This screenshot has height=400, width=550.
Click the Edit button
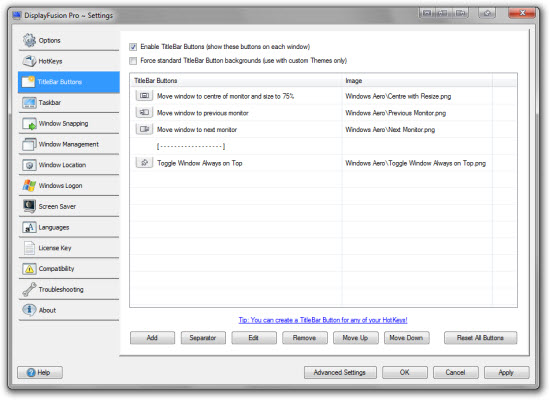coord(254,338)
